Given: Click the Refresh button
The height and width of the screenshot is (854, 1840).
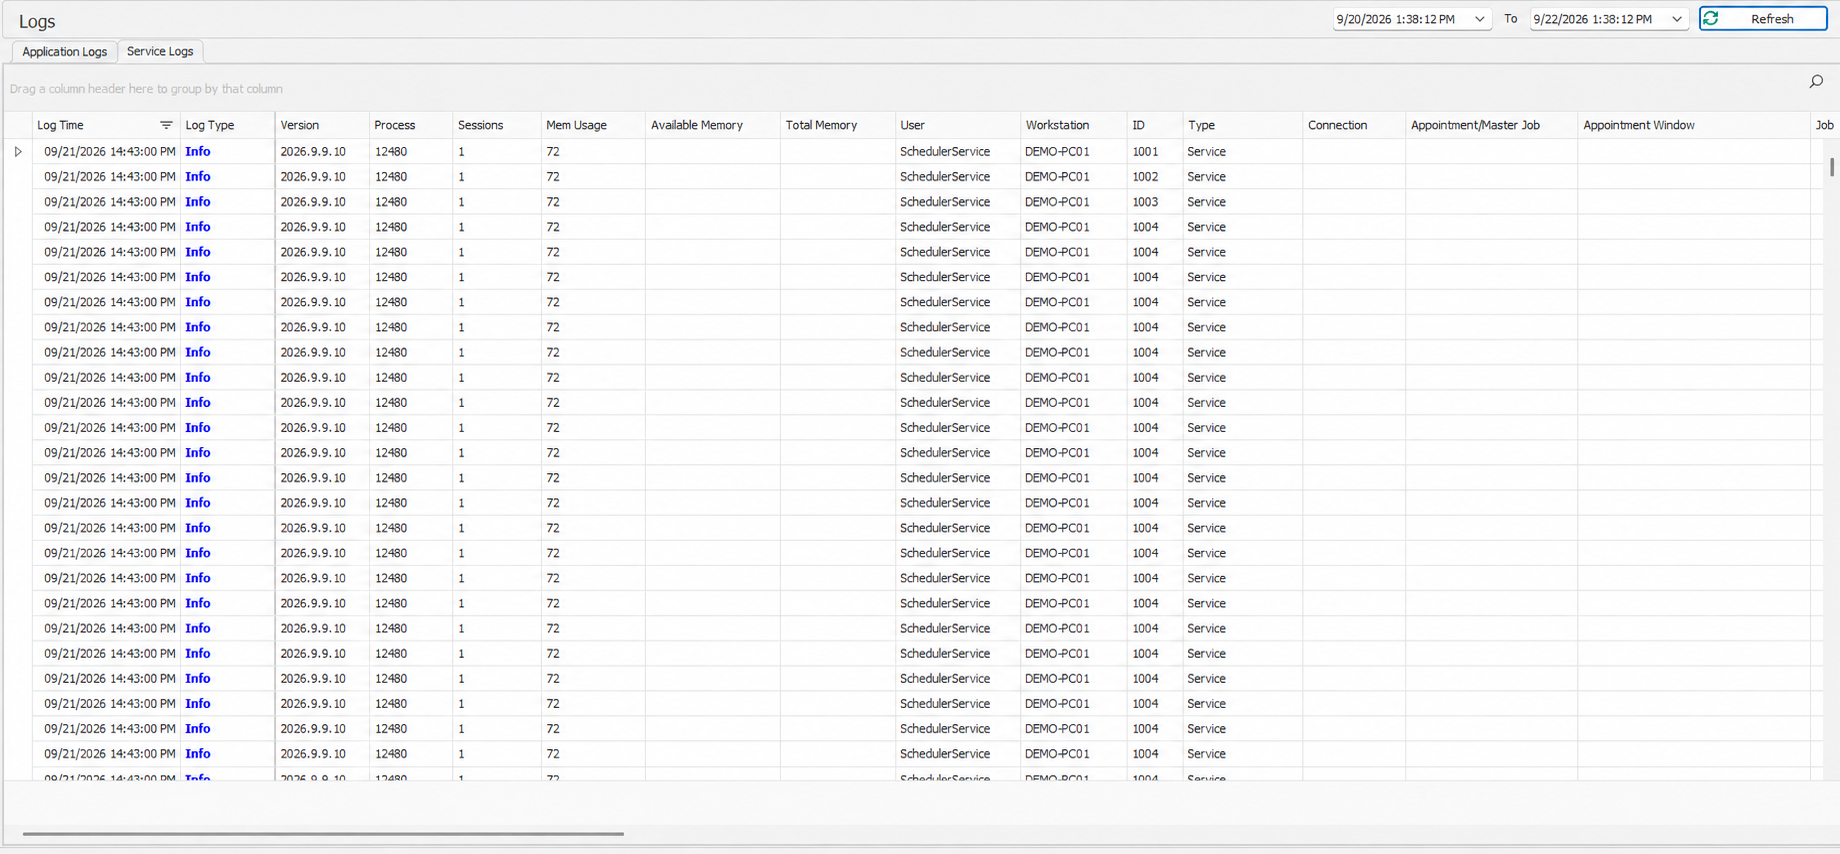Looking at the screenshot, I should 1763,19.
